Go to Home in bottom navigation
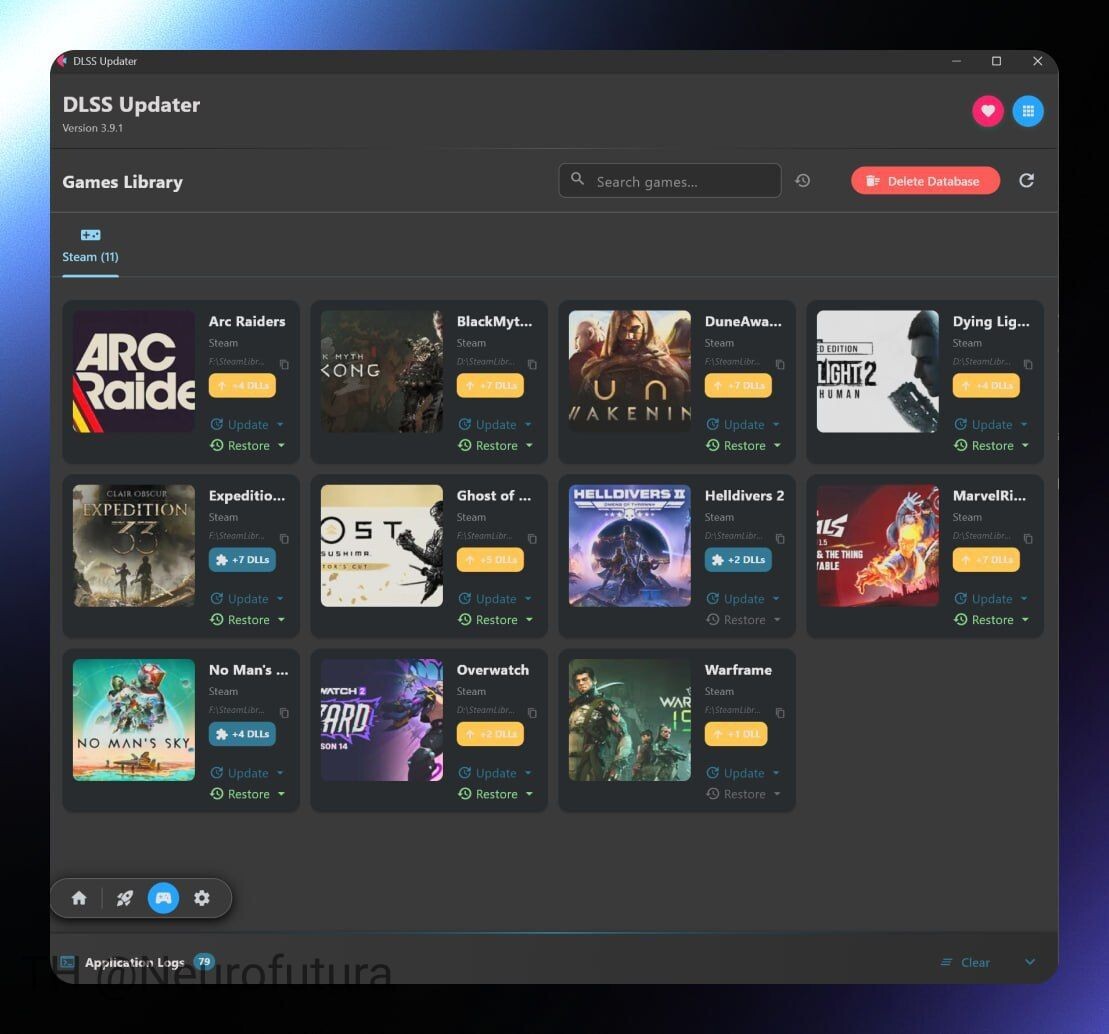This screenshot has height=1034, width=1109. click(x=79, y=898)
